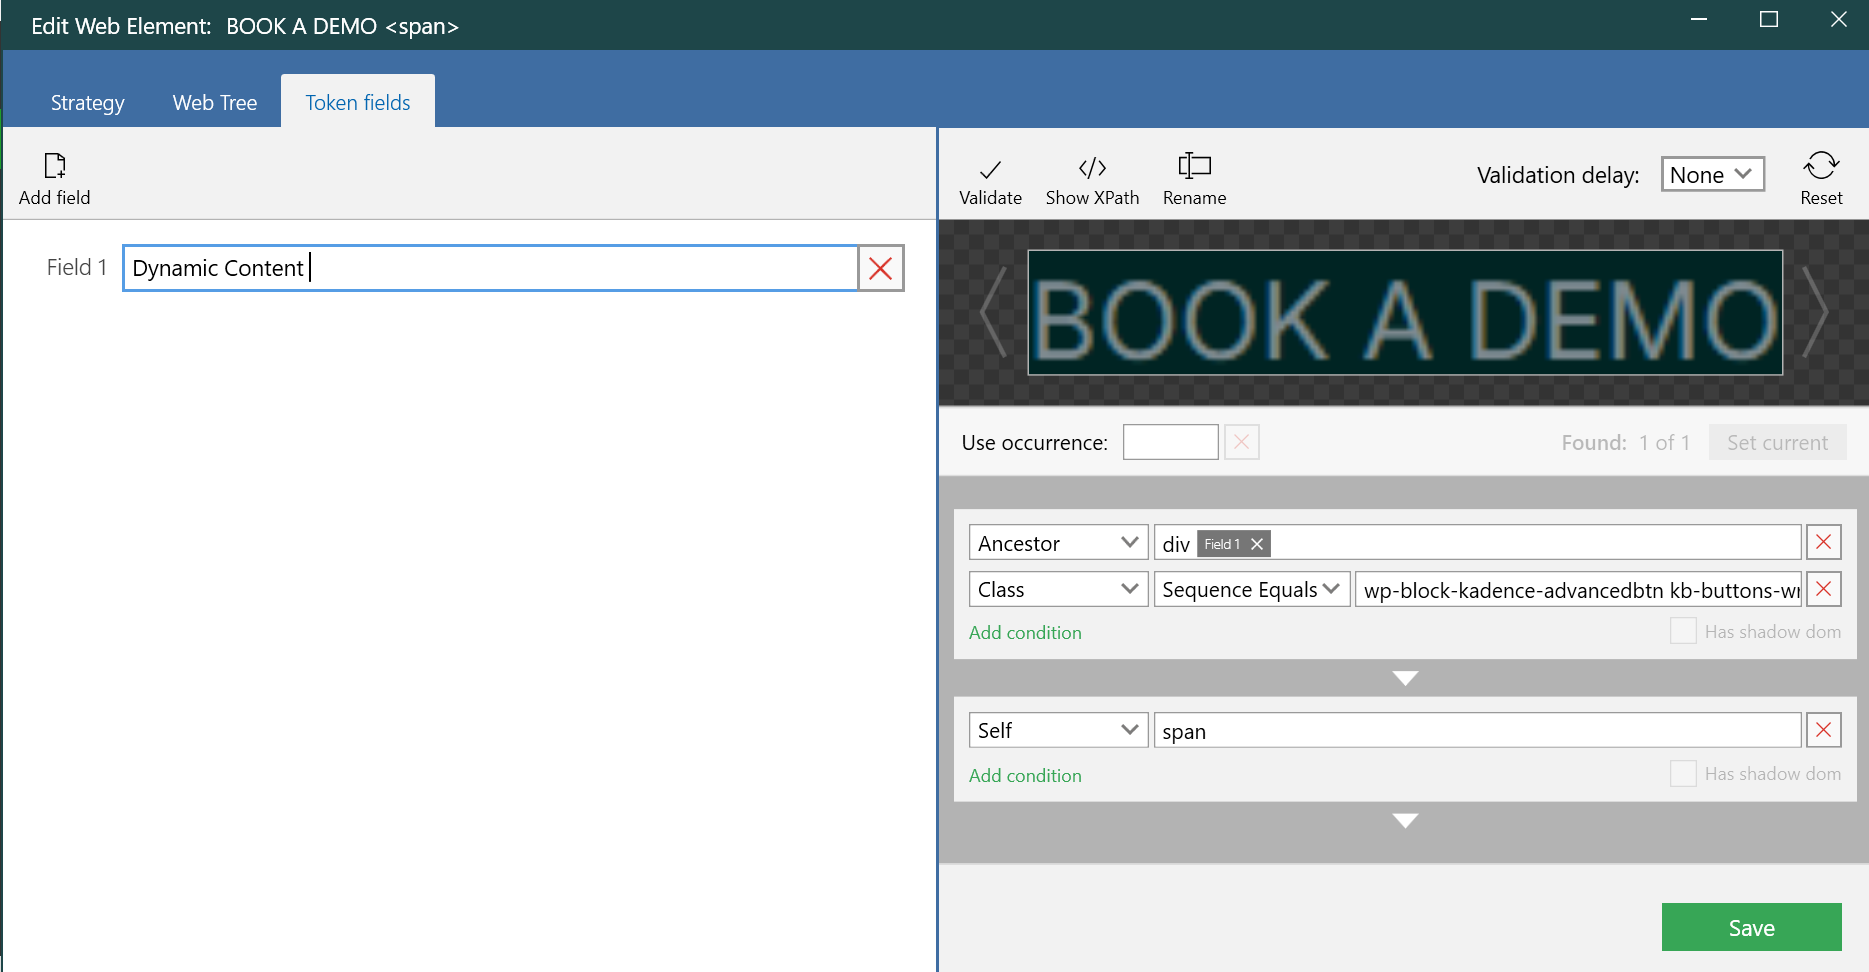Image resolution: width=1869 pixels, height=972 pixels.
Task: Switch to the Web Tree tab
Action: (215, 102)
